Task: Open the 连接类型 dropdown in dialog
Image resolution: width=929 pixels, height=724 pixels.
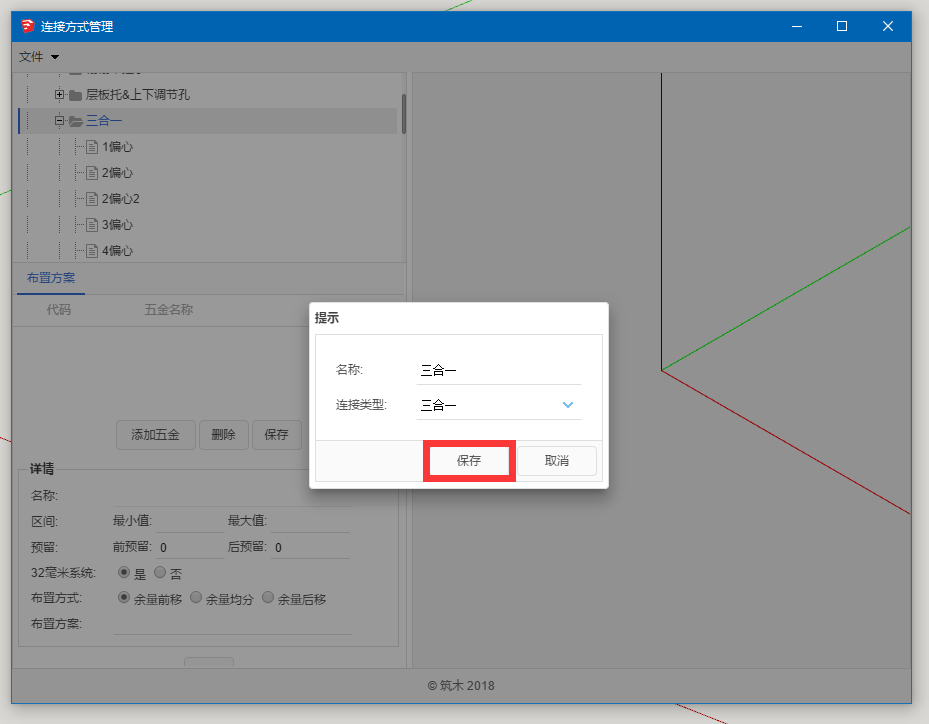Action: pyautogui.click(x=567, y=405)
